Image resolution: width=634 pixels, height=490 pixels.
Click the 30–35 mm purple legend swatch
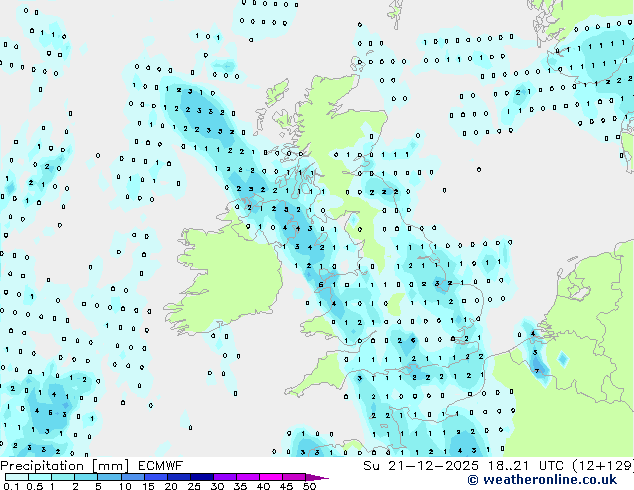point(225,477)
